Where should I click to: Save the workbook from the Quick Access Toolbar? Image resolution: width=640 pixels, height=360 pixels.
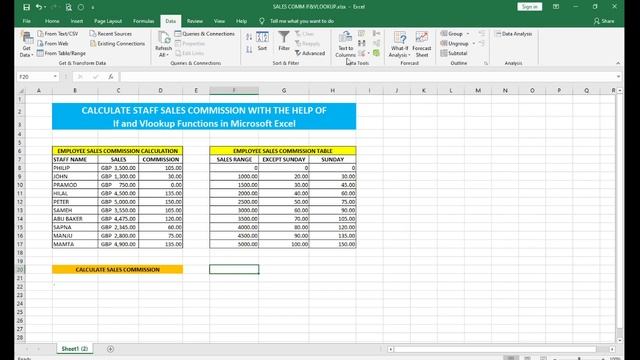(x=27, y=7)
